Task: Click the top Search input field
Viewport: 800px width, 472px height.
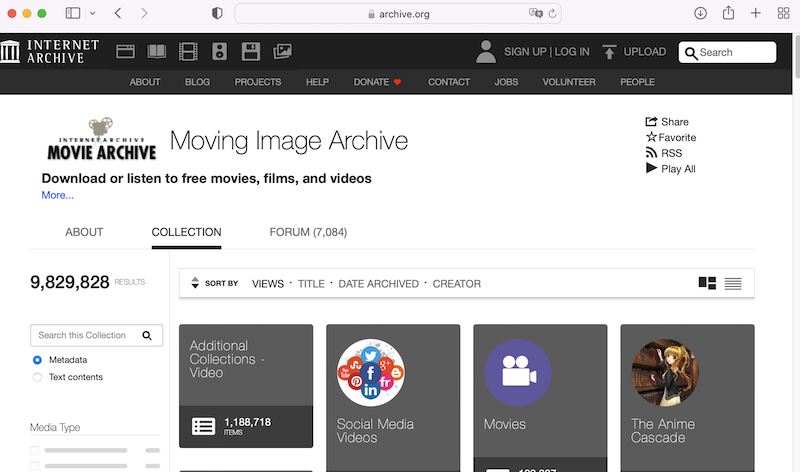Action: (x=727, y=53)
